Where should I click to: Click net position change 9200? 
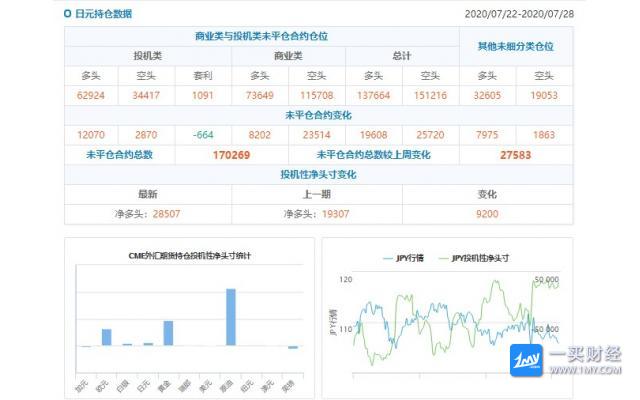click(x=487, y=214)
